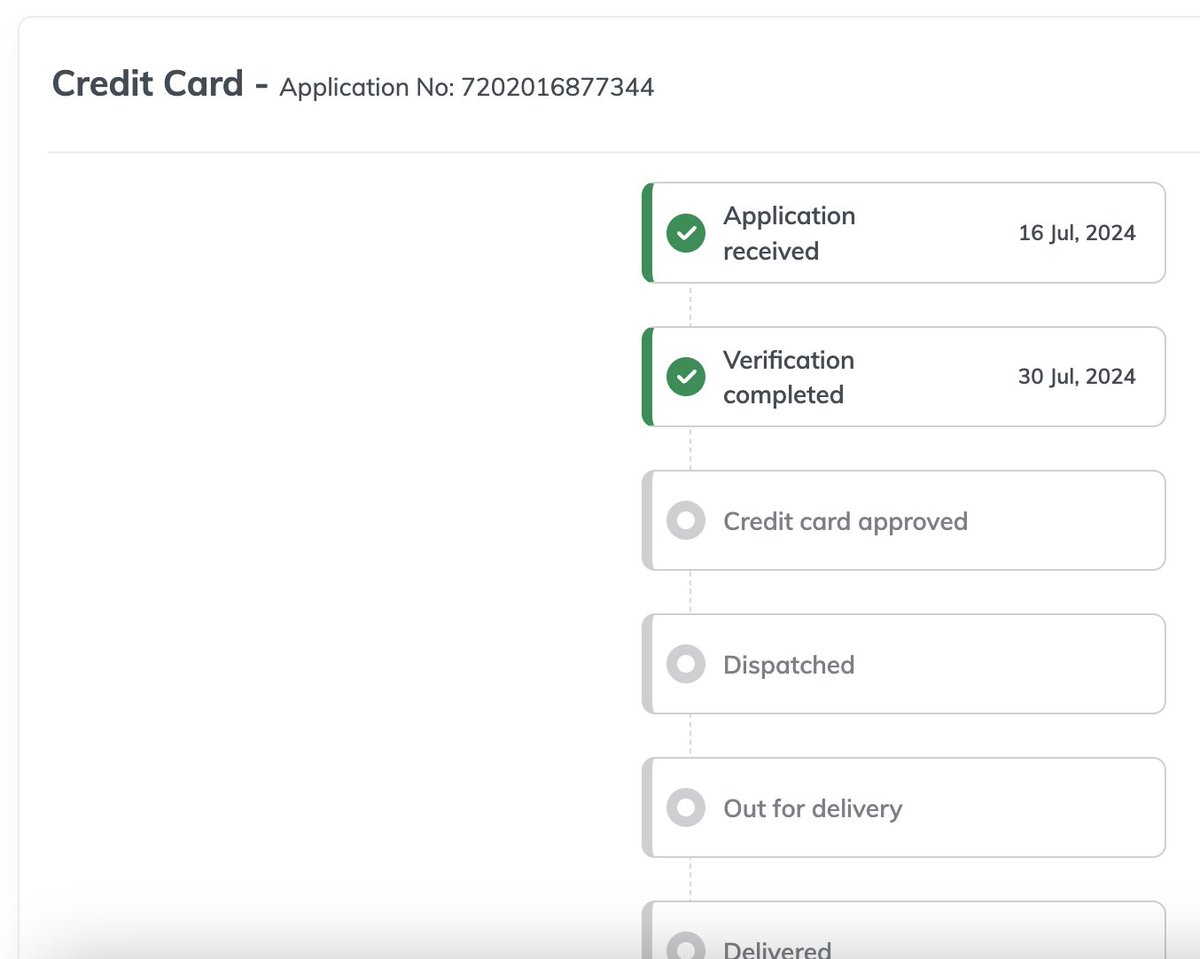Click the Application No 7202016877344 text
The image size is (1200, 959).
pyautogui.click(x=465, y=88)
